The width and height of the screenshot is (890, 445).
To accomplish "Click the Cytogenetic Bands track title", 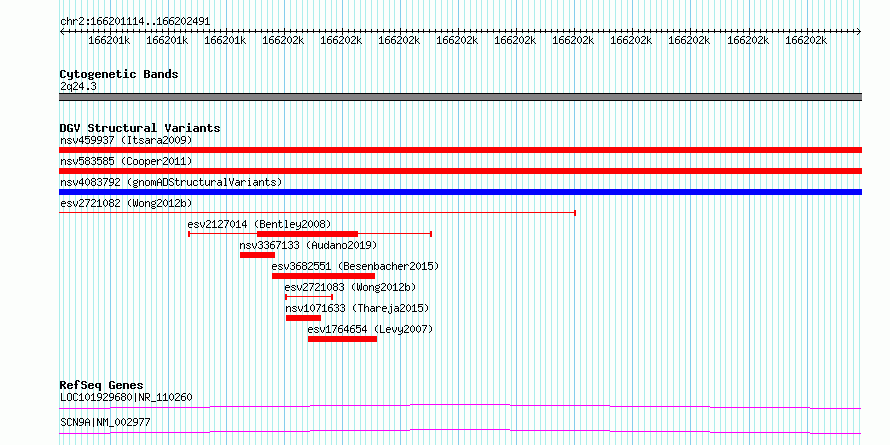I will click(119, 74).
